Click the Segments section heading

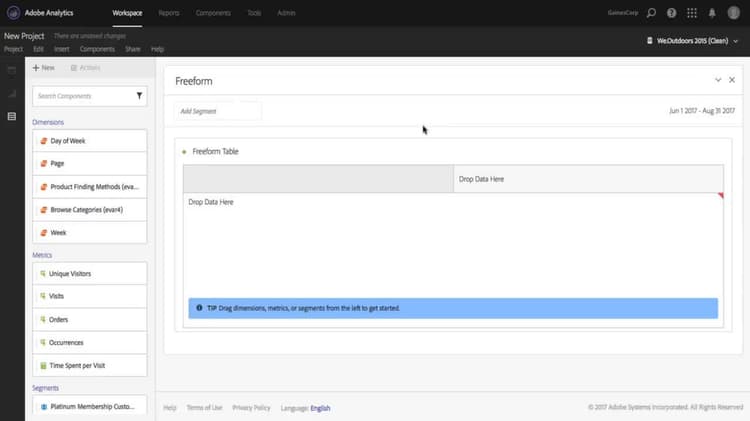click(45, 388)
